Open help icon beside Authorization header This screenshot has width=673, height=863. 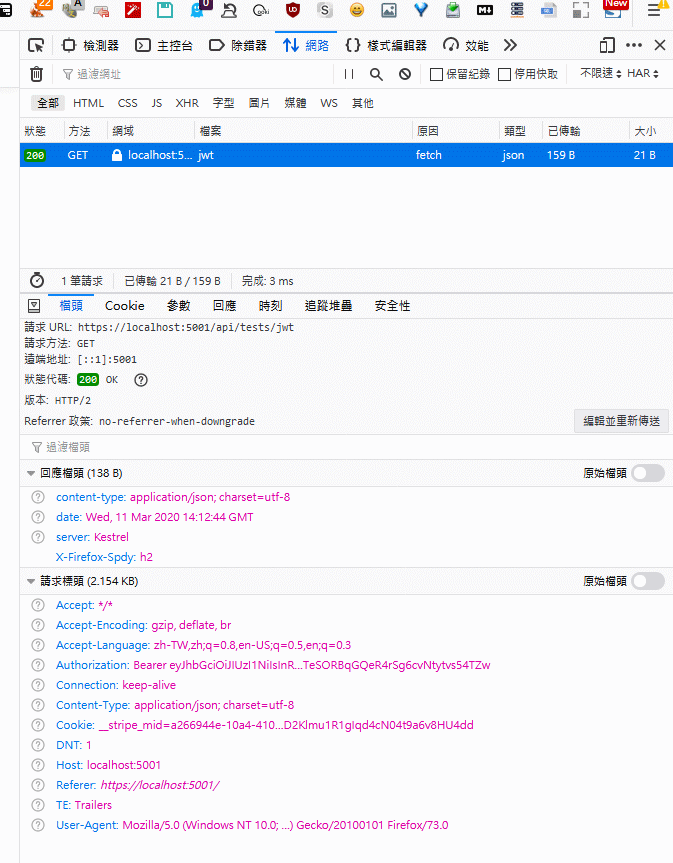tap(38, 665)
